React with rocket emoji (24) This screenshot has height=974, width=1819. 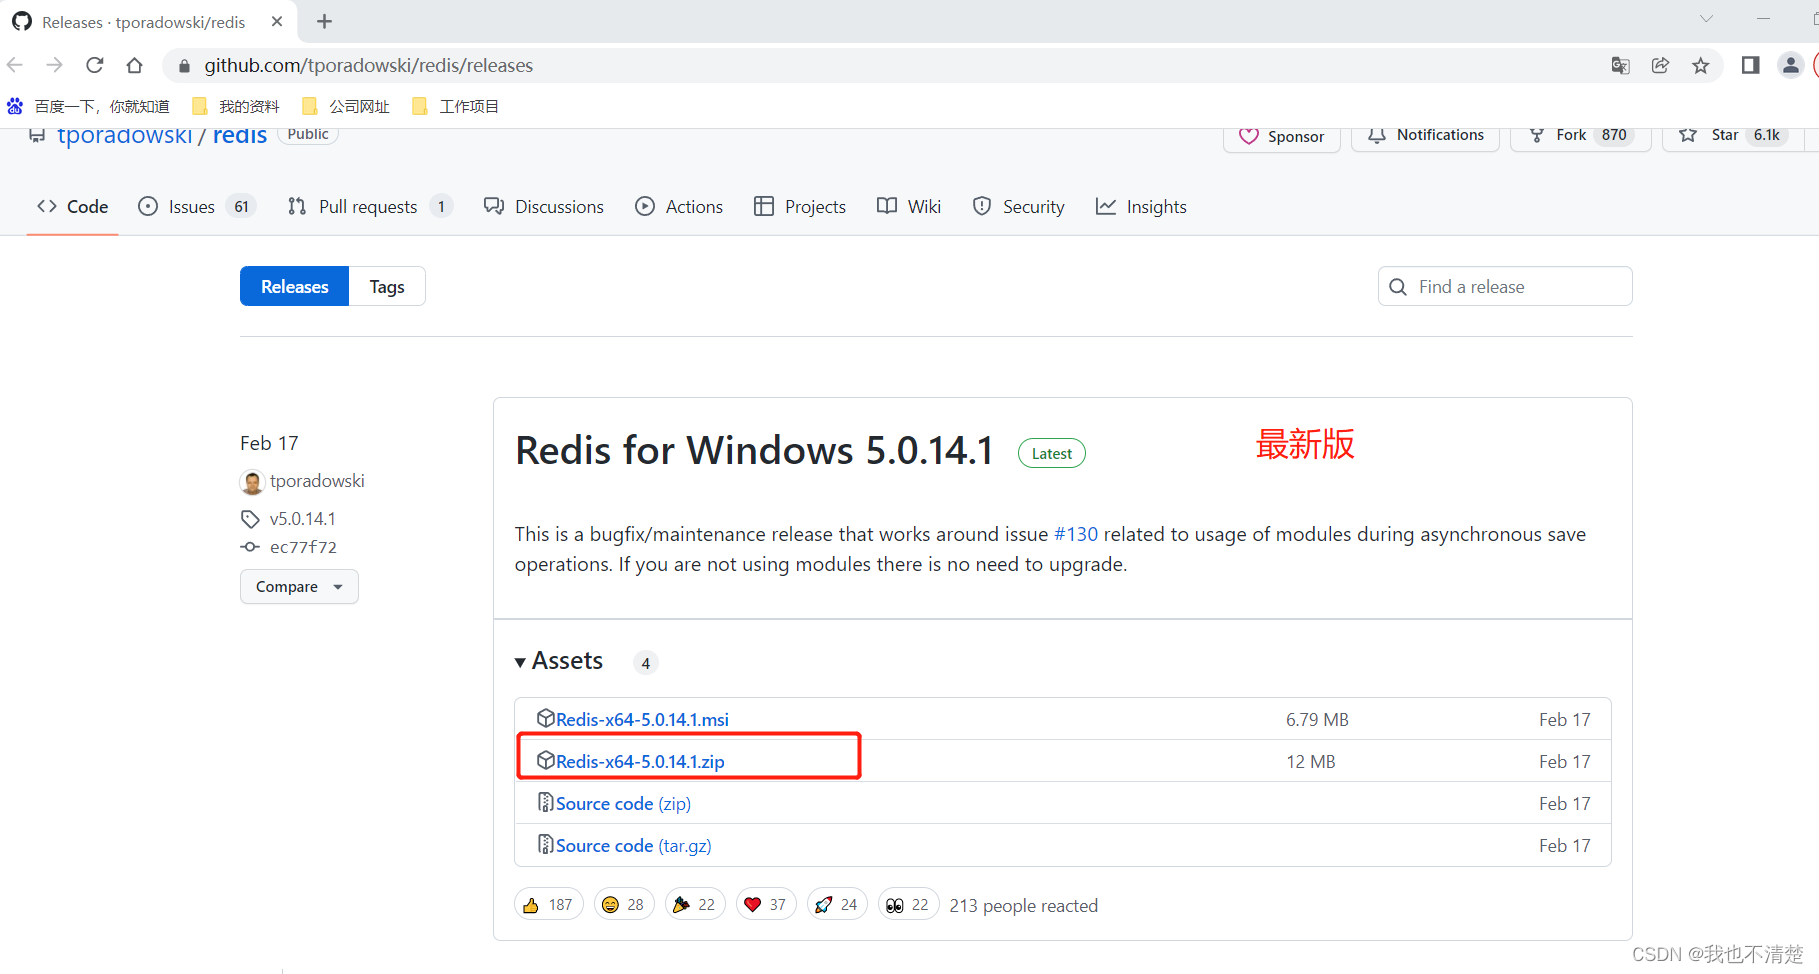coord(837,904)
